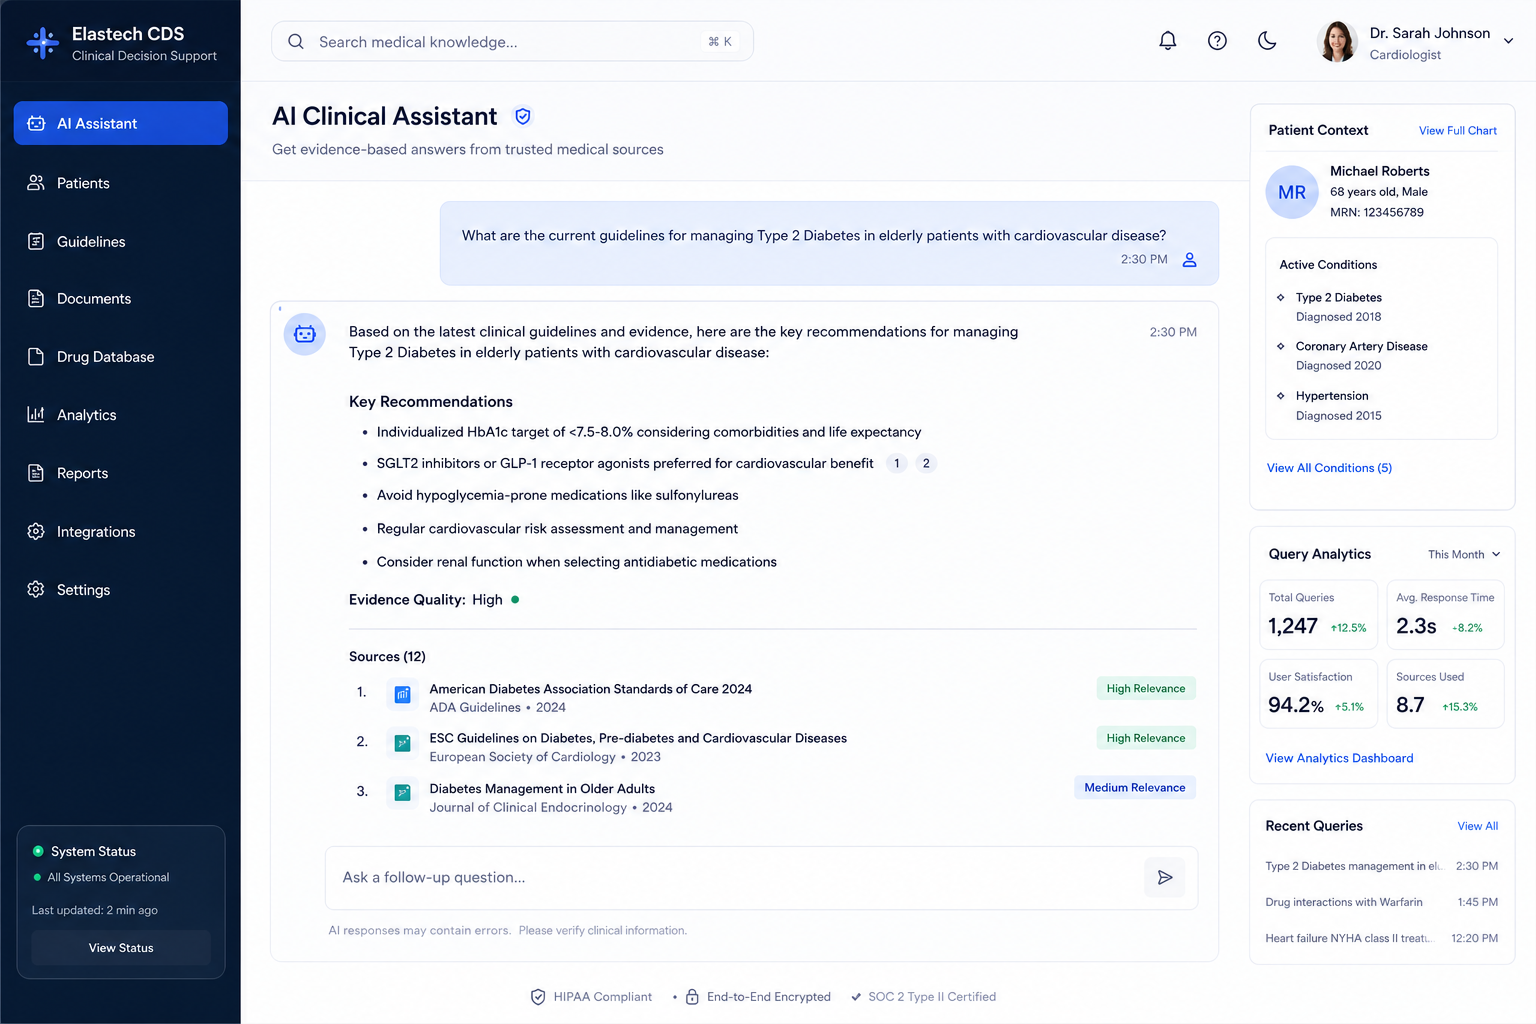Click HIPAA Compliant shield icon
1536x1024 pixels.
[x=538, y=997]
